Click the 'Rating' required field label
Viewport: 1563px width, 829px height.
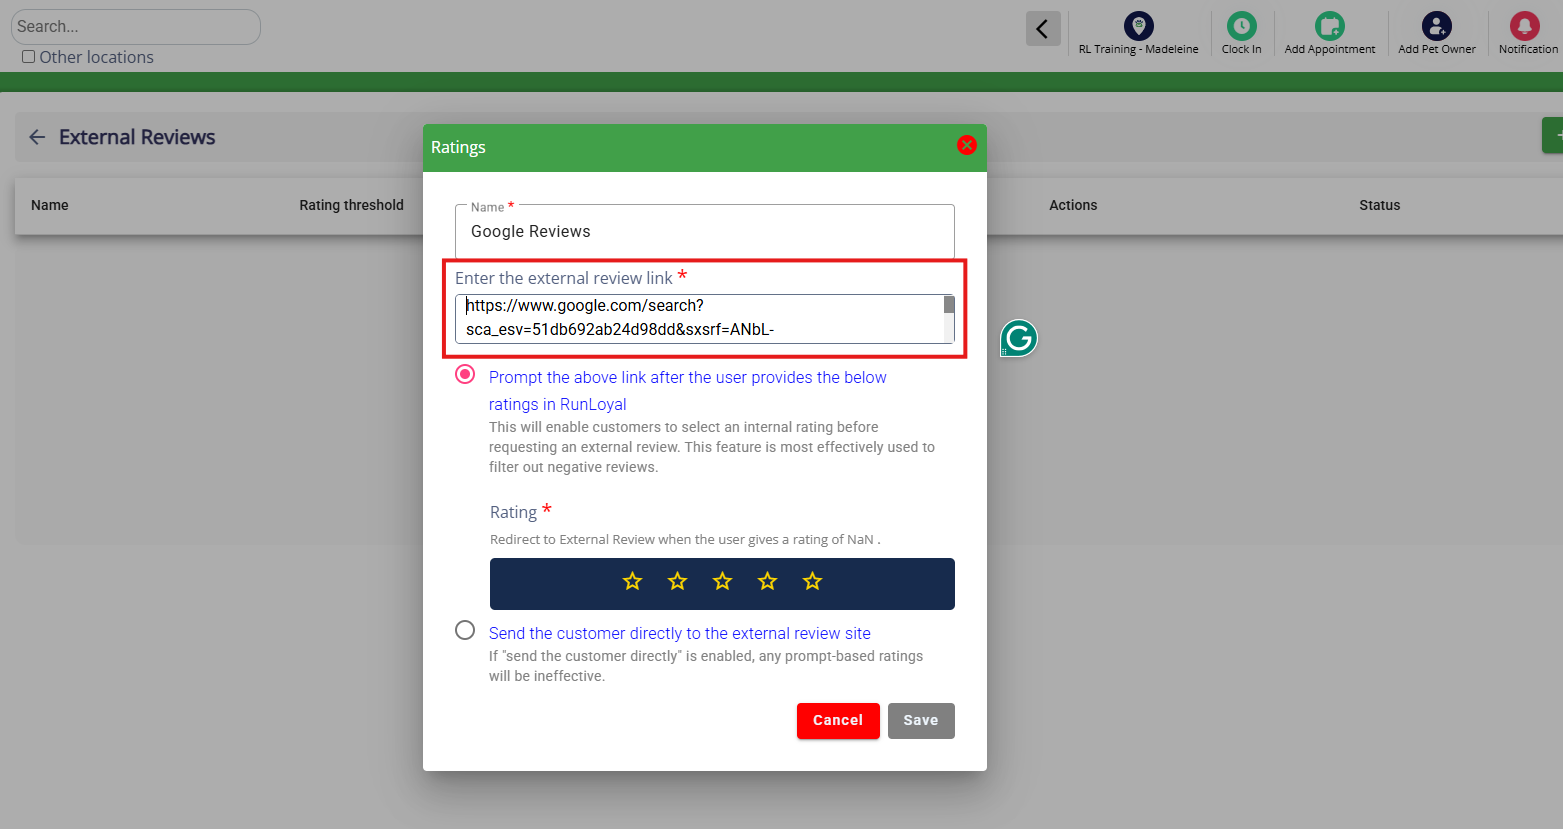tap(521, 511)
